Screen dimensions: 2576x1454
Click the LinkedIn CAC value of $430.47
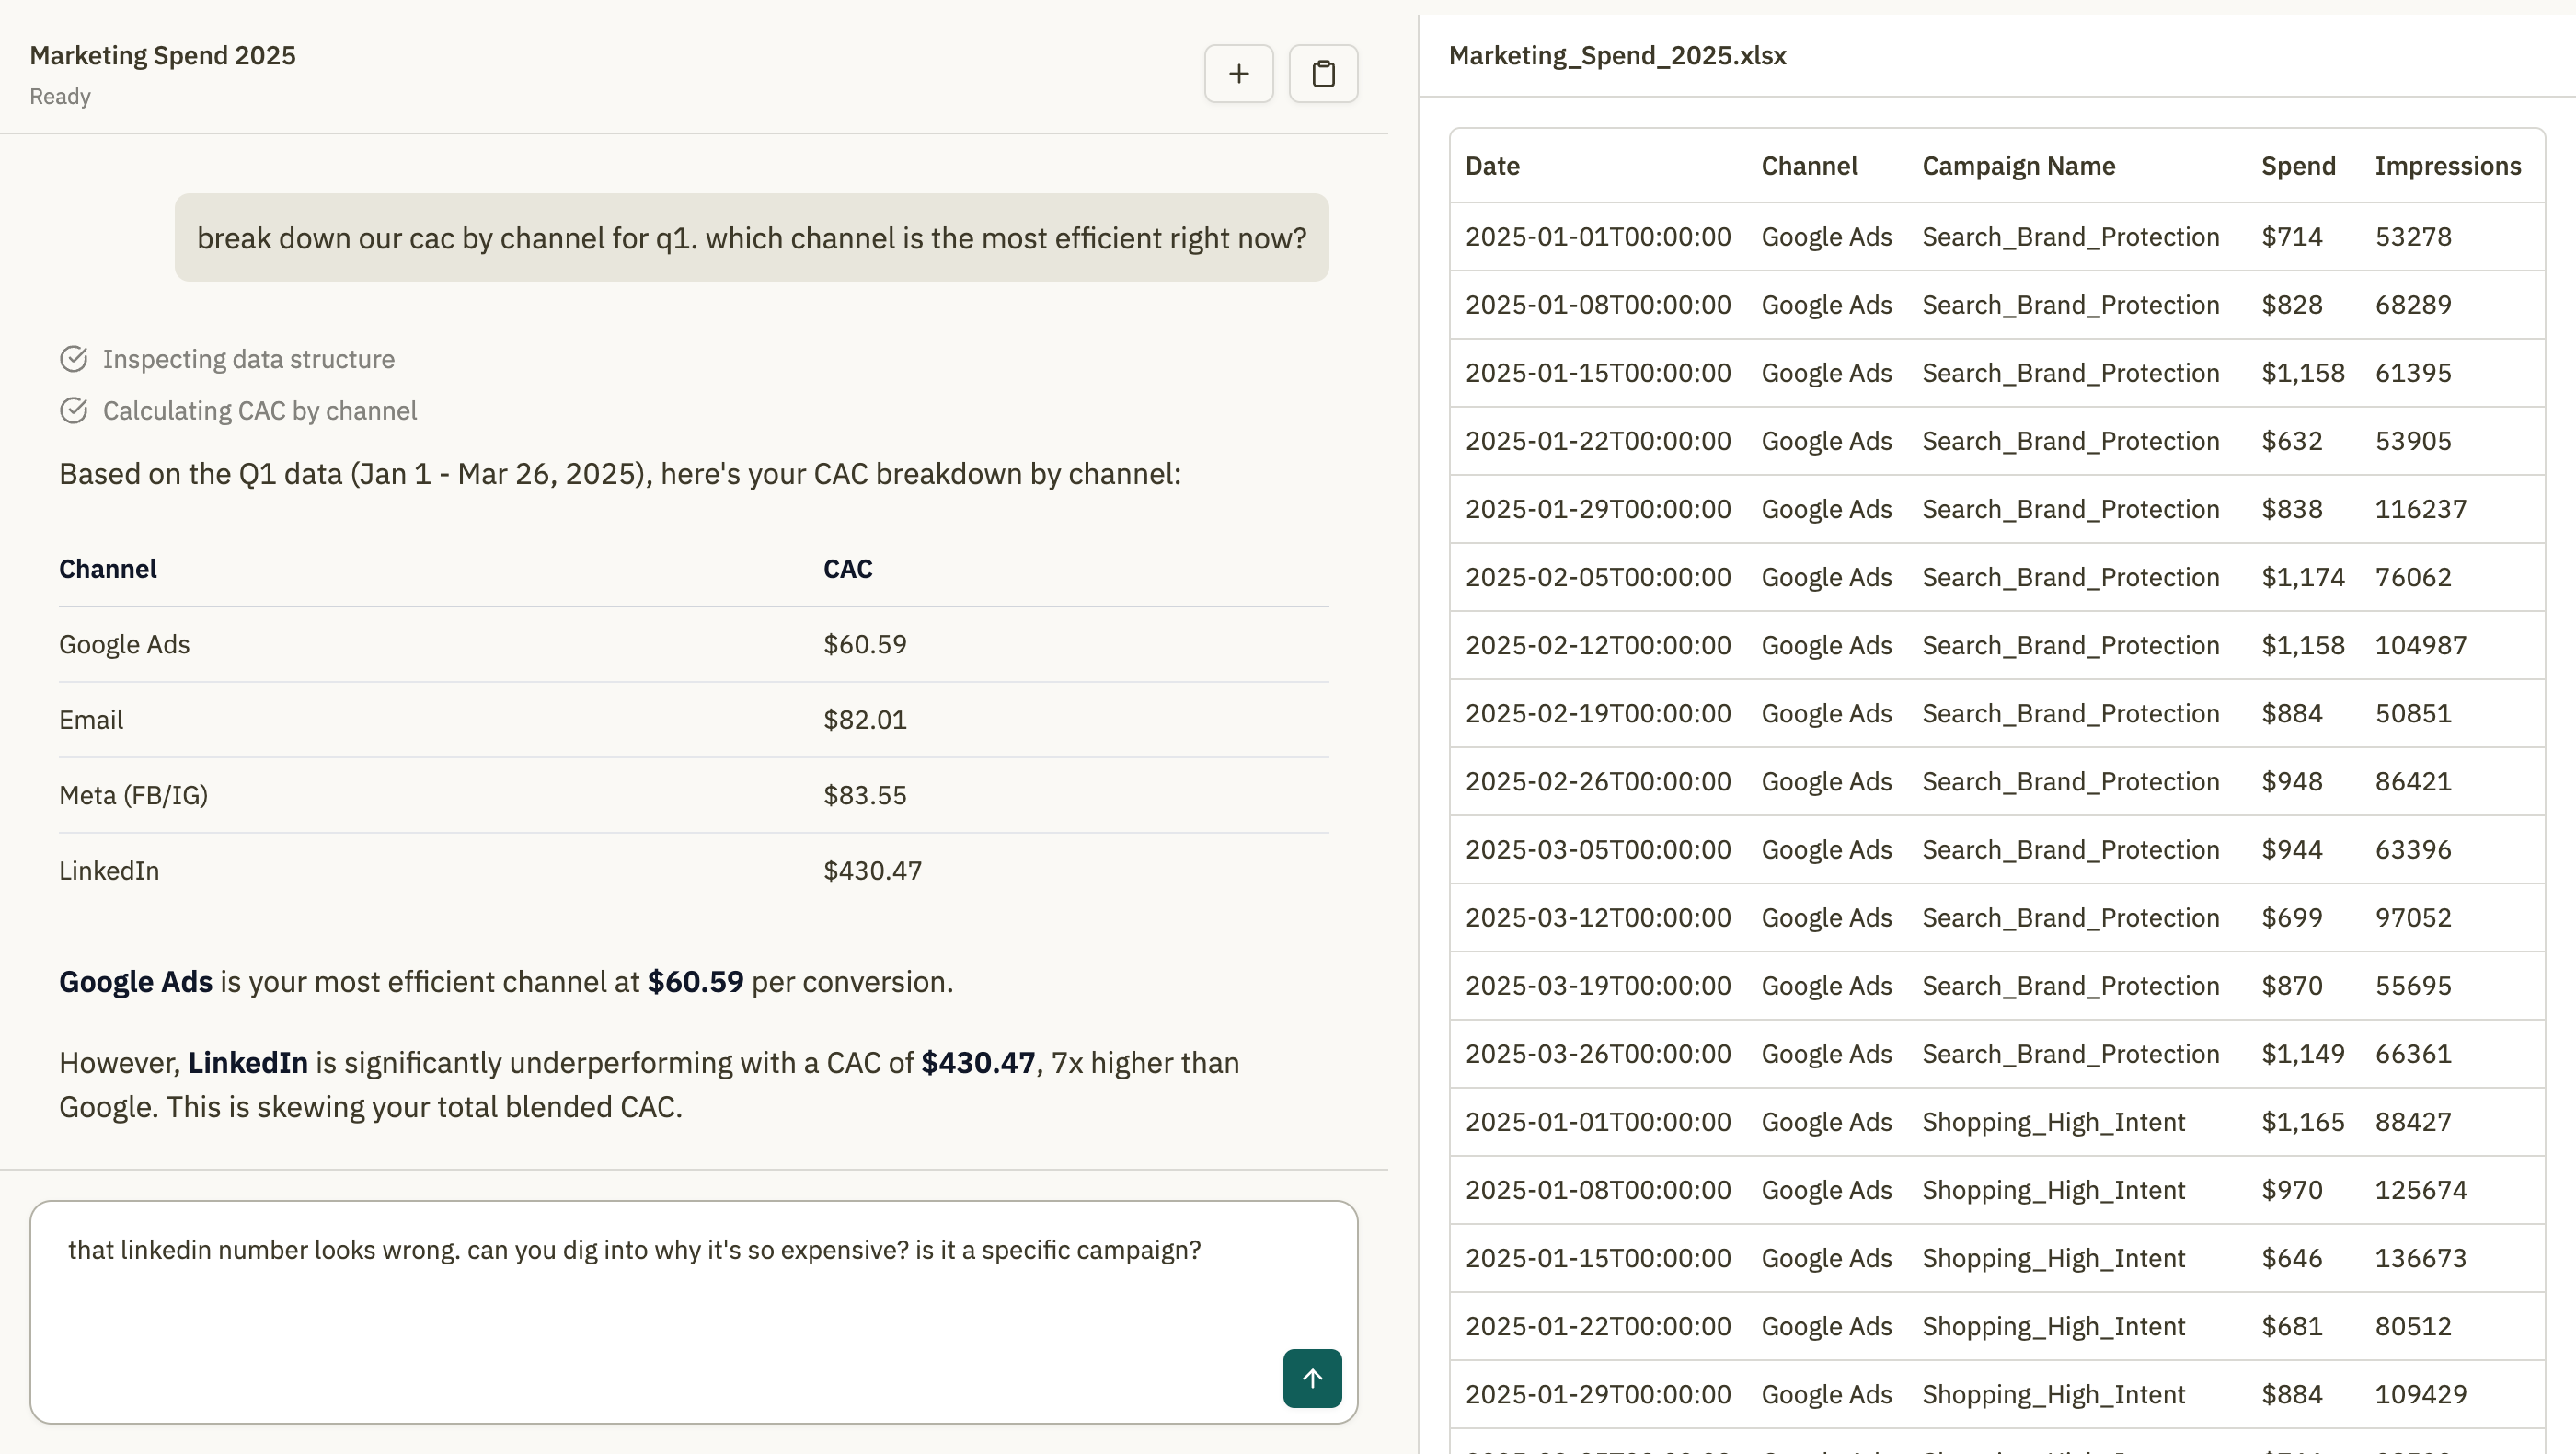(872, 870)
